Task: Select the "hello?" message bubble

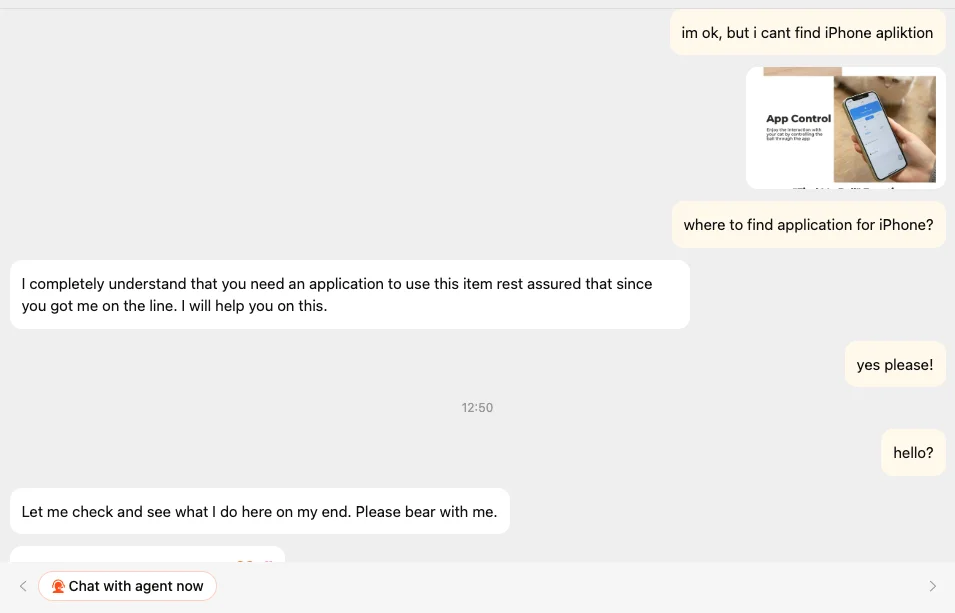Action: tap(913, 453)
